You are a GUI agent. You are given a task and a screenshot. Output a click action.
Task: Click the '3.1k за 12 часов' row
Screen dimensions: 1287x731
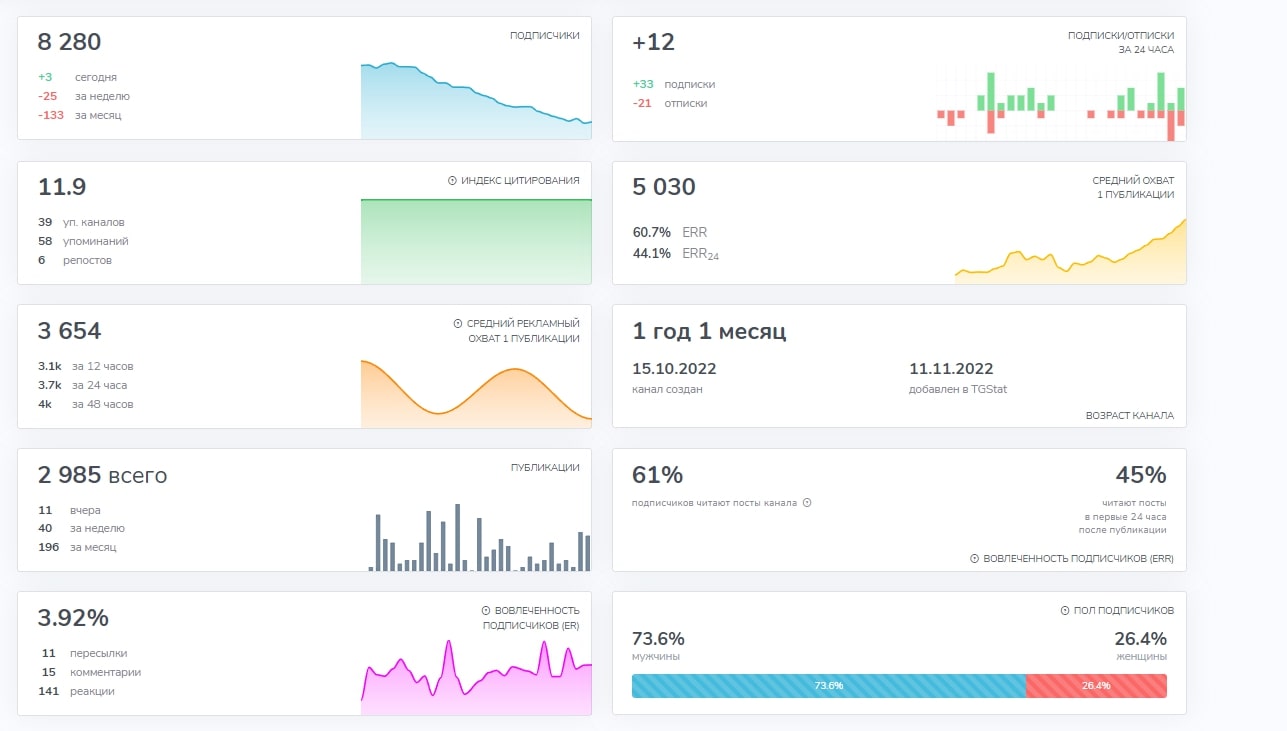click(x=85, y=366)
